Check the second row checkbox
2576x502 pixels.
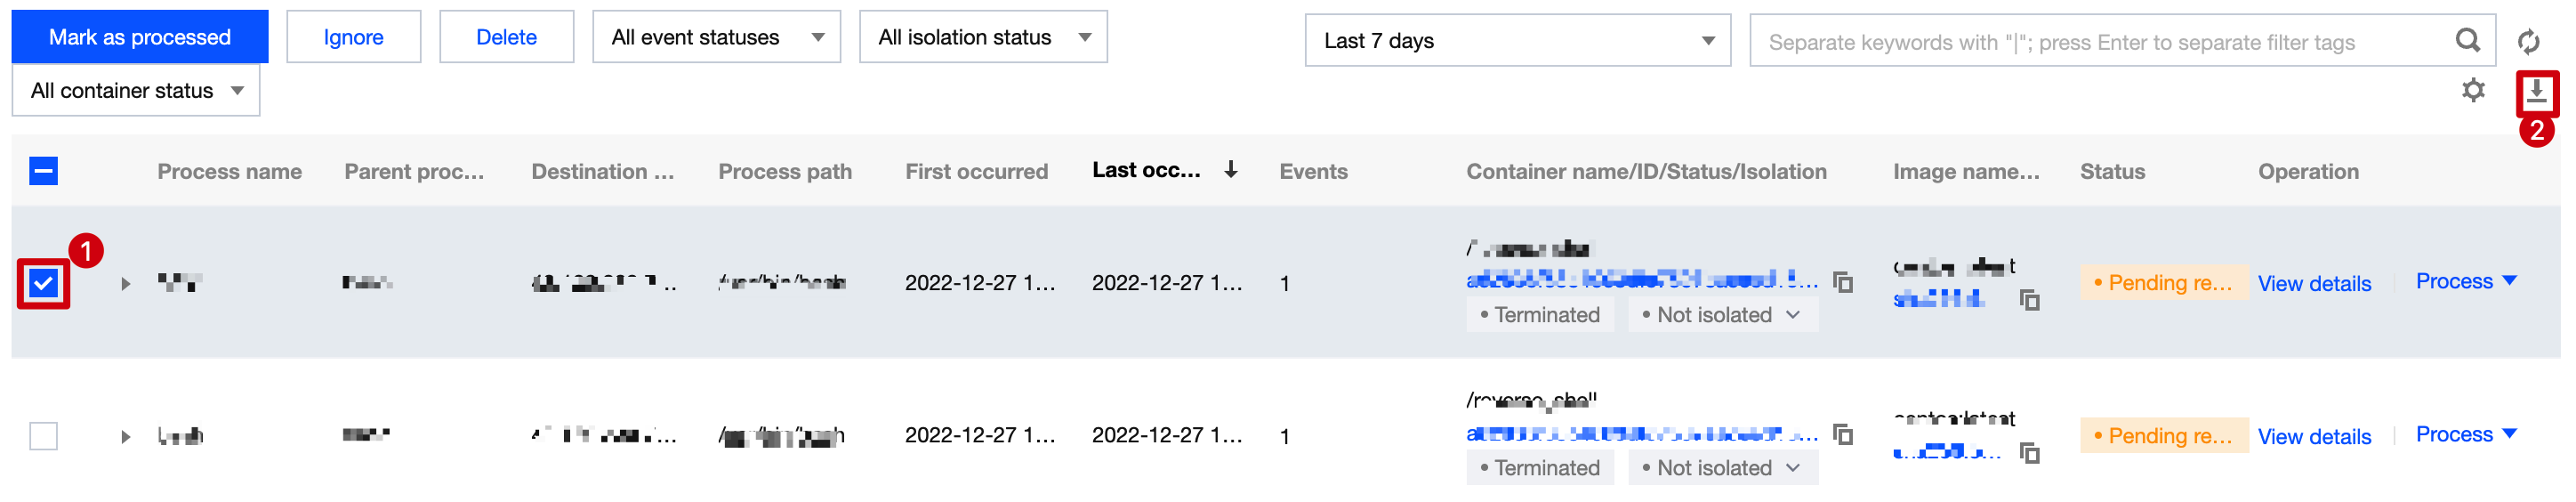[x=43, y=436]
